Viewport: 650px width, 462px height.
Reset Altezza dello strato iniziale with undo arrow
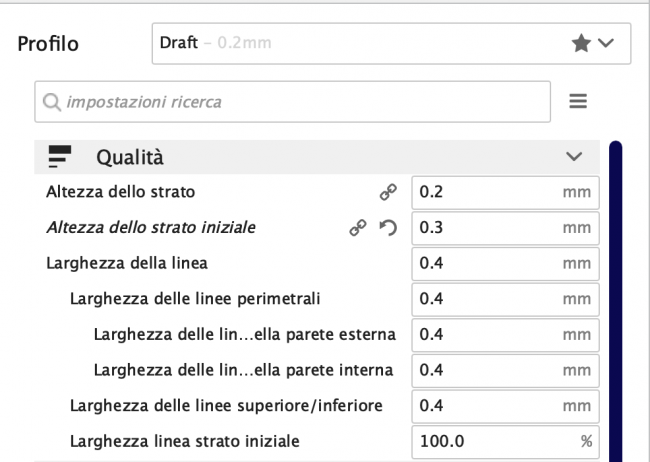point(387,228)
